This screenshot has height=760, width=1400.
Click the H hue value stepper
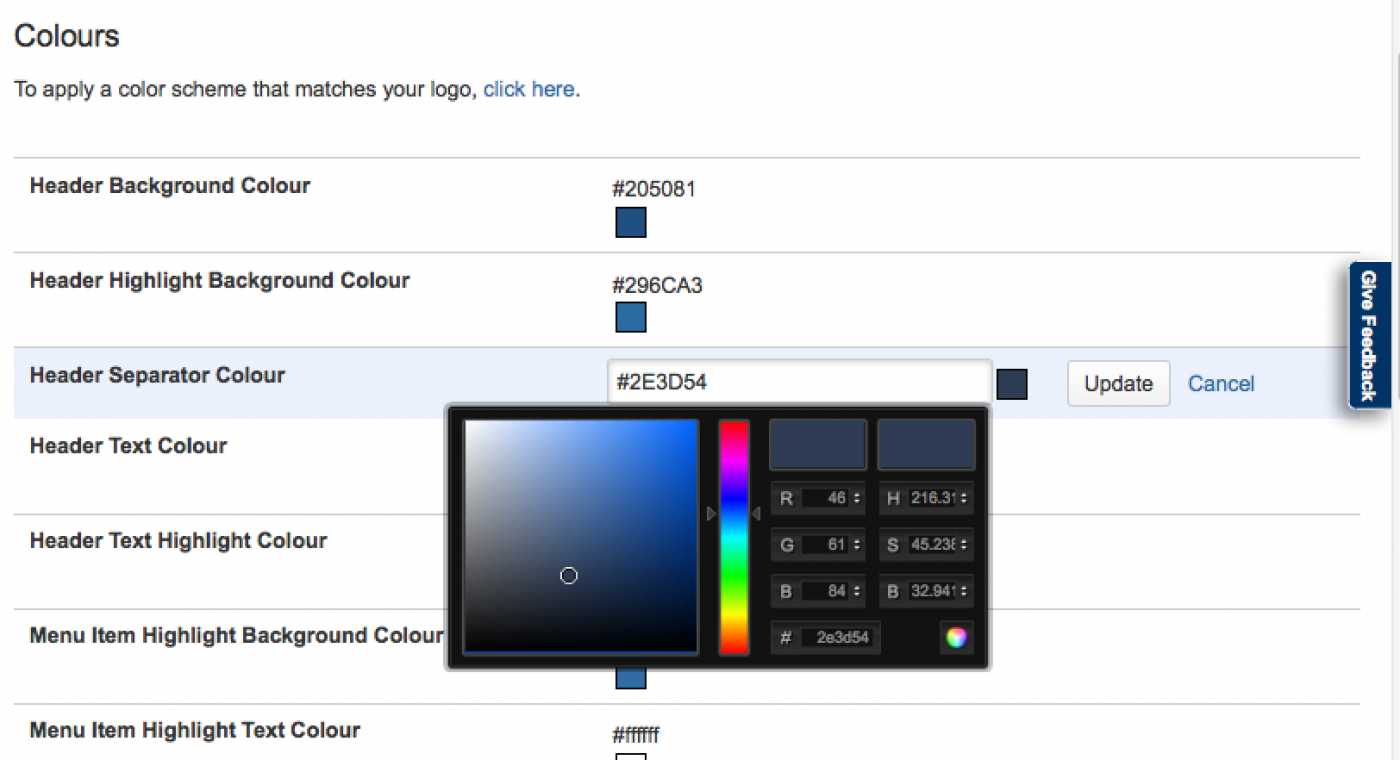click(x=964, y=498)
